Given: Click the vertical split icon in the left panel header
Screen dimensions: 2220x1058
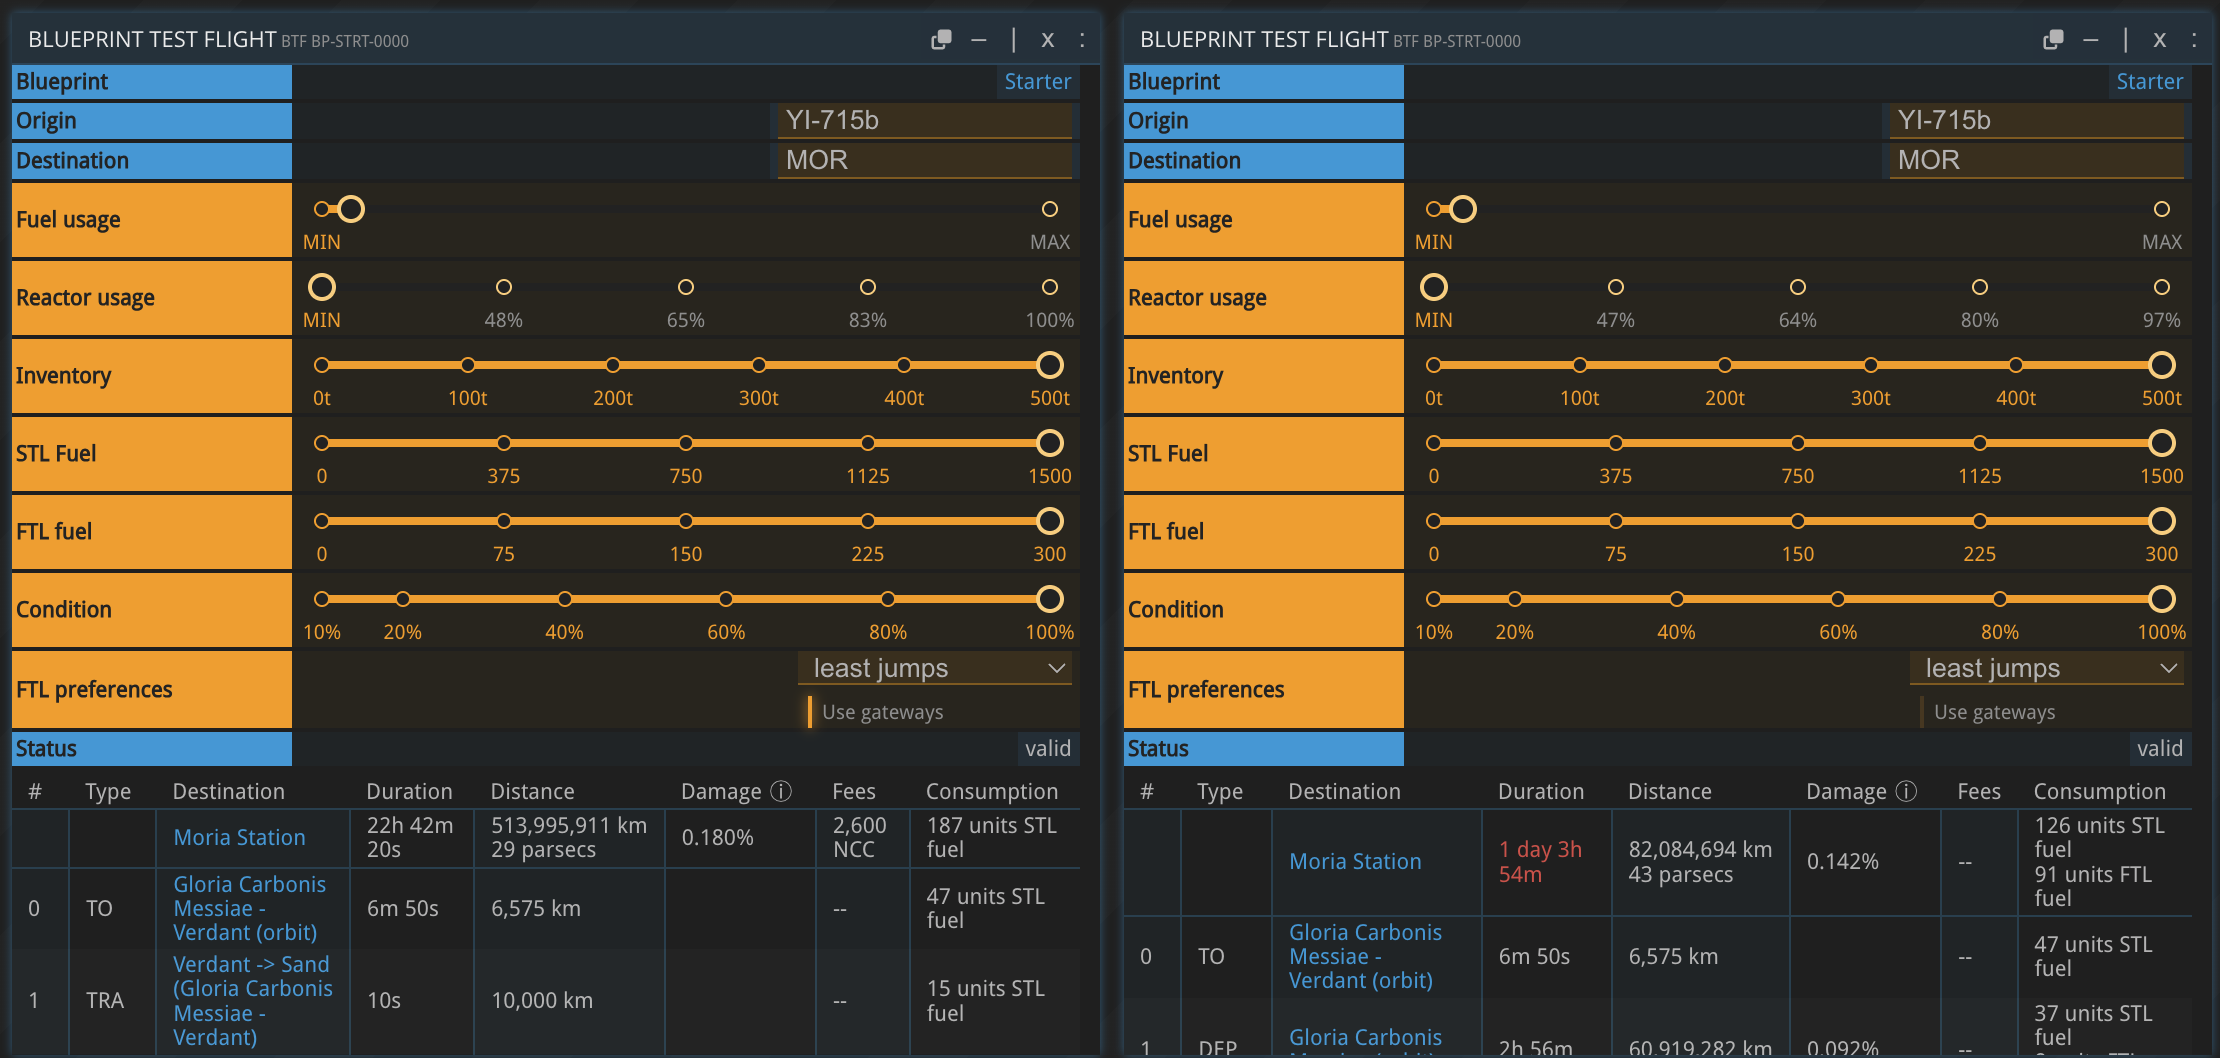Looking at the screenshot, I should (1013, 40).
